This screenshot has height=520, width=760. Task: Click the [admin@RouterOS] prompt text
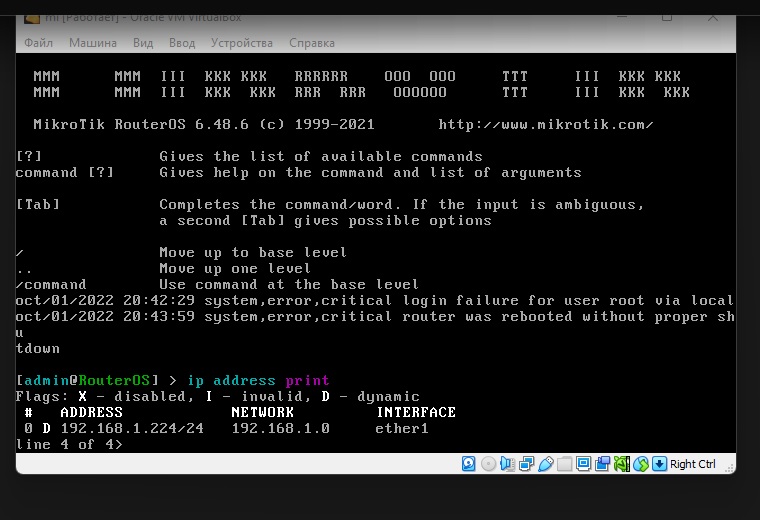tap(87, 380)
